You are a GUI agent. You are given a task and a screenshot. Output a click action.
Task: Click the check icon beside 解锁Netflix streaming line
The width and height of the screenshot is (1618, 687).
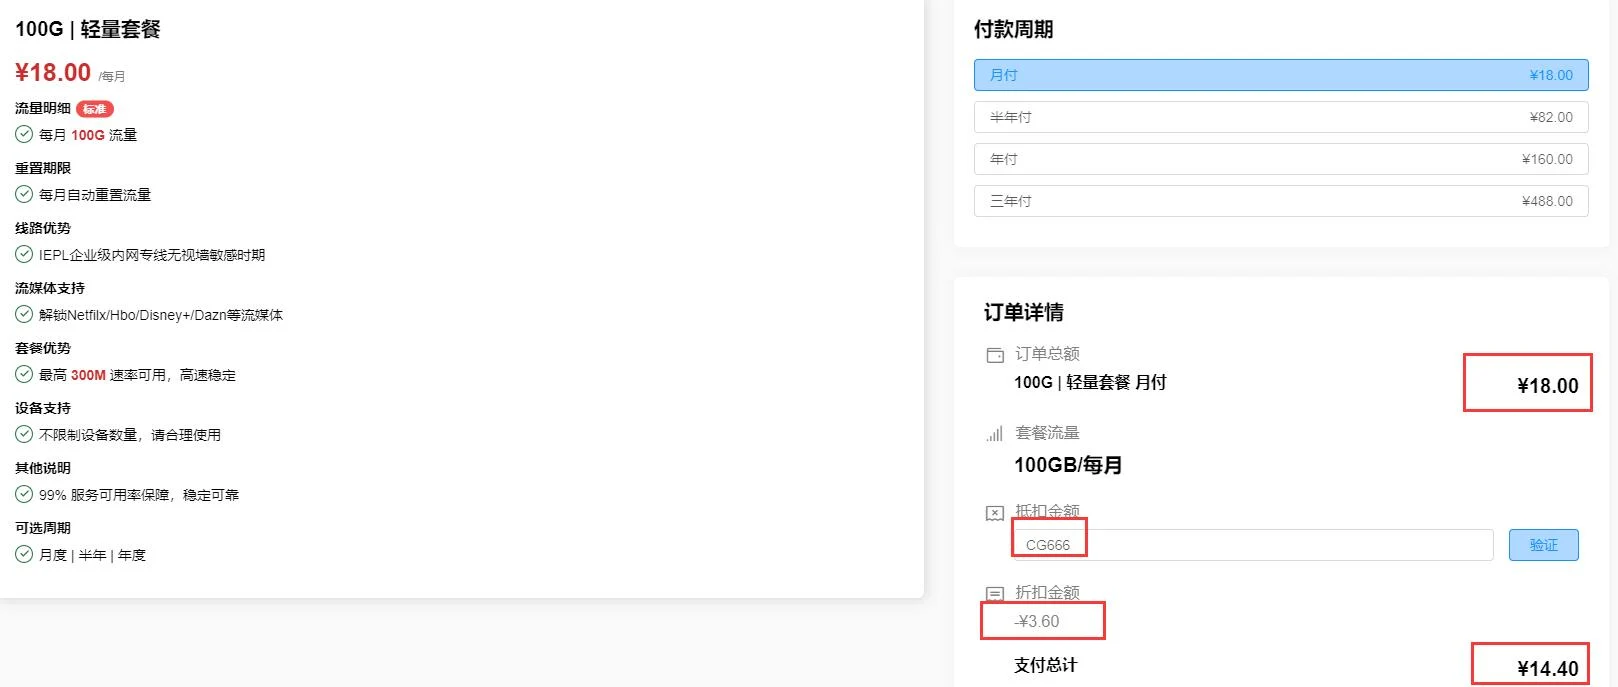[24, 314]
